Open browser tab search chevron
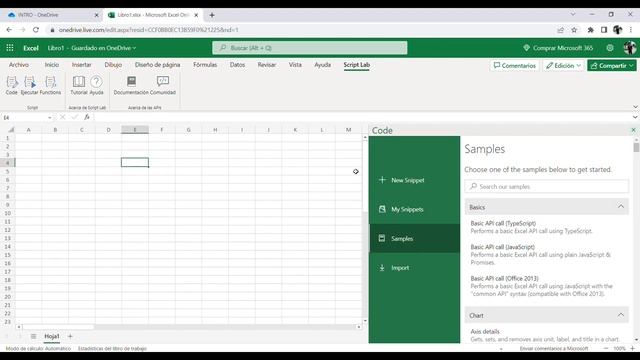Screen dimensions: 640x360 (573, 14)
